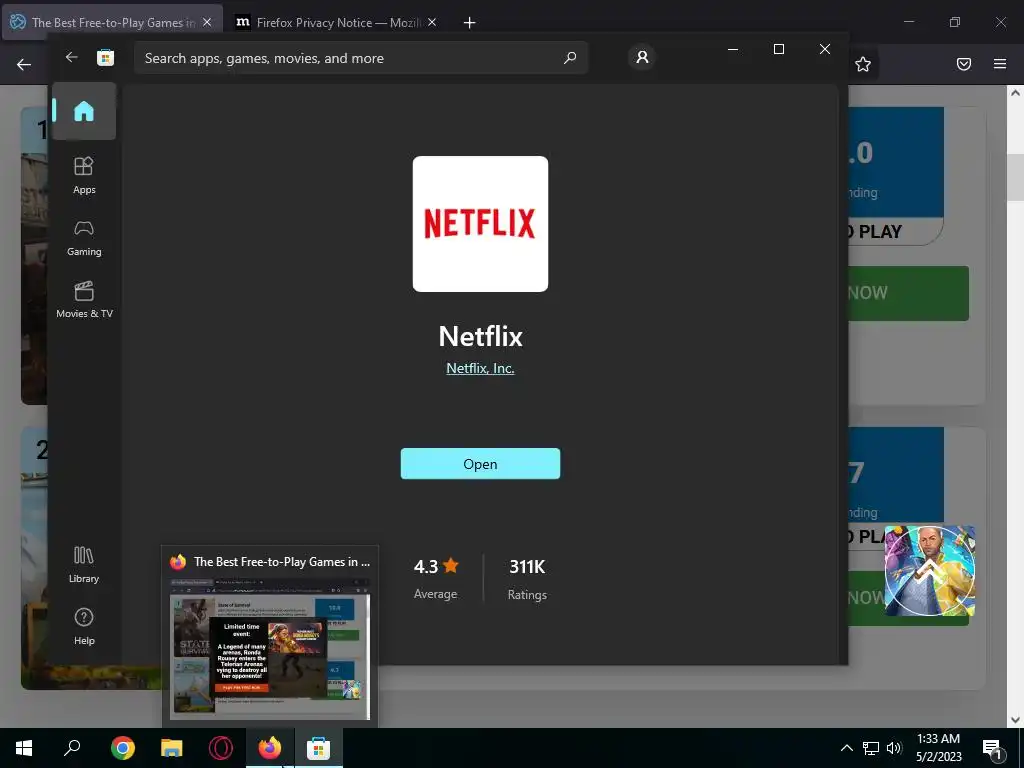Click the Store back arrow
This screenshot has width=1024, height=768.
(71, 57)
